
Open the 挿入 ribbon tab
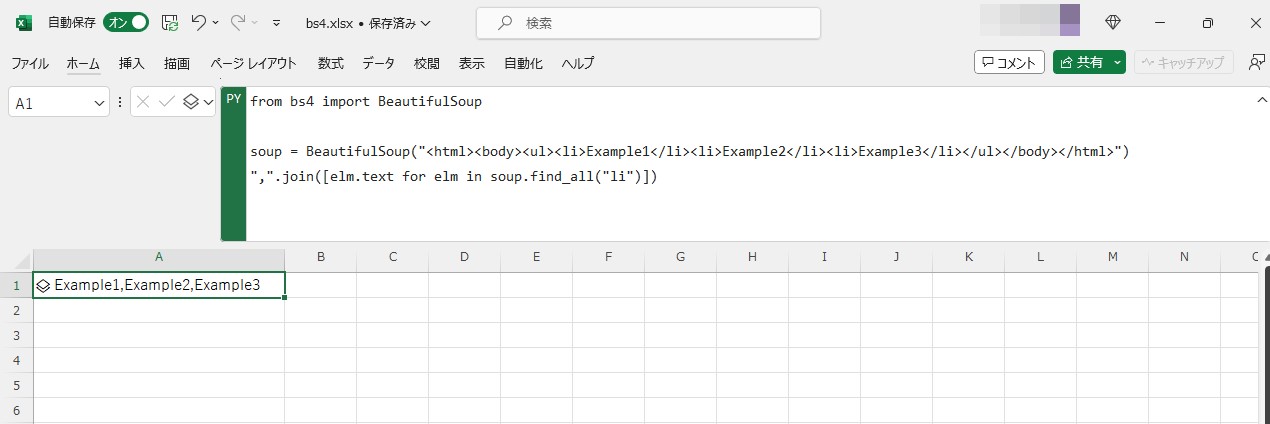tap(132, 63)
